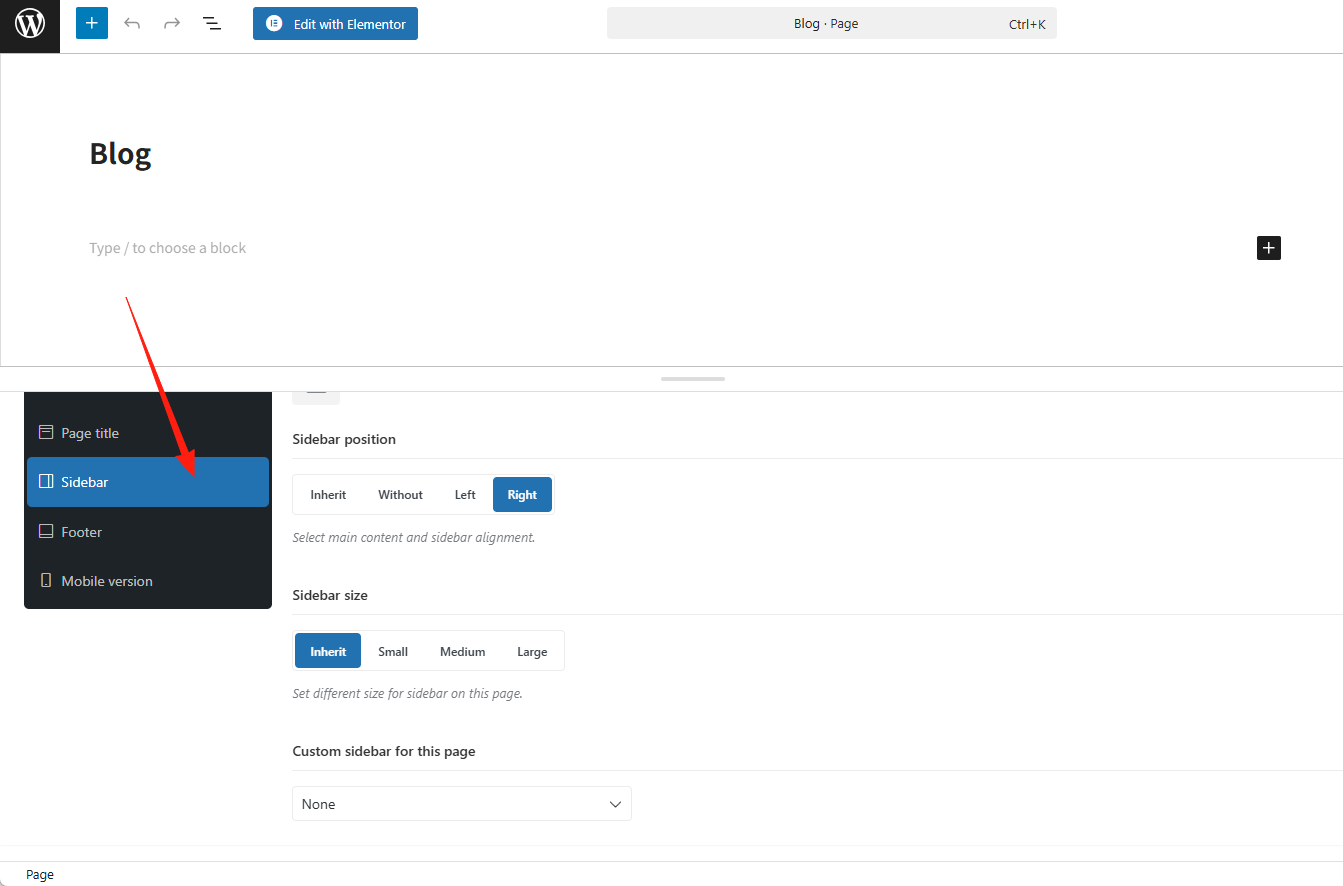Click Edit with Elementor button

pos(335,24)
